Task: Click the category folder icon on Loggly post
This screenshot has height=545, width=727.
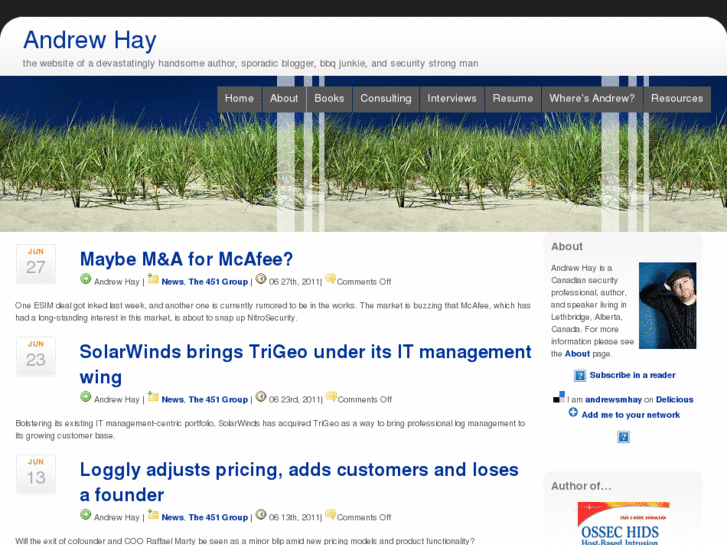Action: [153, 515]
